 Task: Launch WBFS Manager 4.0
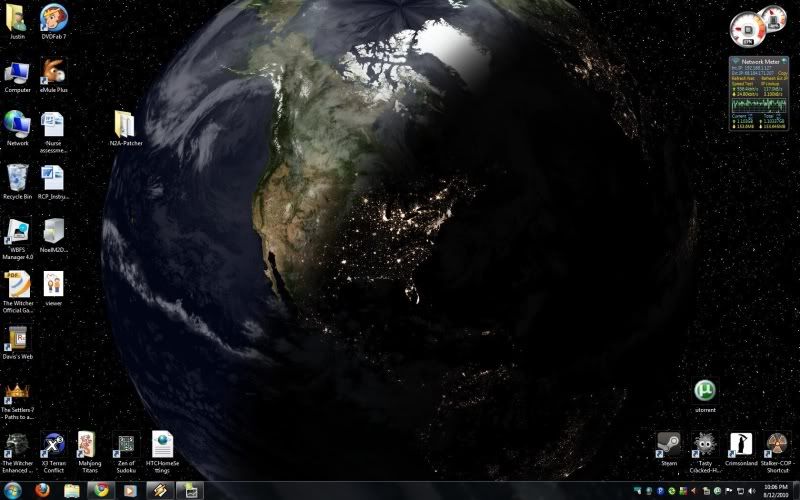pos(17,231)
